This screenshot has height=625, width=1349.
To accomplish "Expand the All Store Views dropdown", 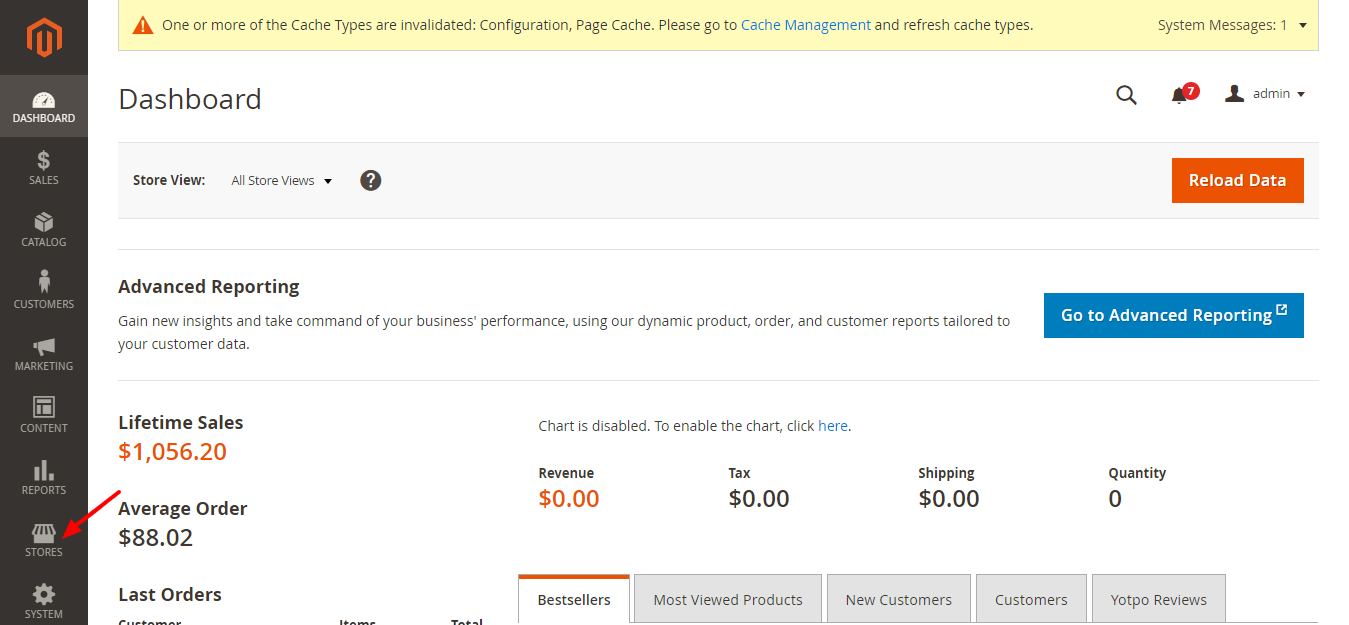I will click(x=281, y=181).
